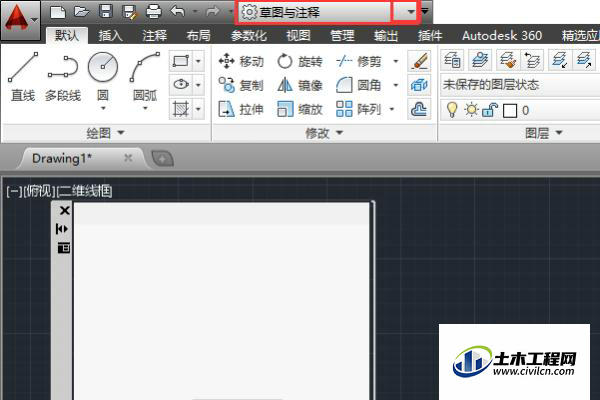The width and height of the screenshot is (600, 400).
Task: Expand the 阵列 array dropdown arrow
Action: click(x=392, y=109)
